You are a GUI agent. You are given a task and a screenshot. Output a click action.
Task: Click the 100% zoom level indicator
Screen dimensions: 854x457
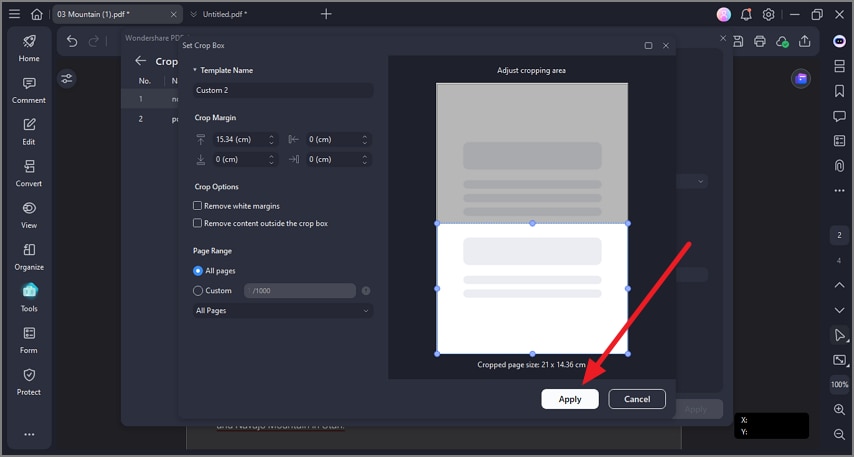[x=839, y=385]
